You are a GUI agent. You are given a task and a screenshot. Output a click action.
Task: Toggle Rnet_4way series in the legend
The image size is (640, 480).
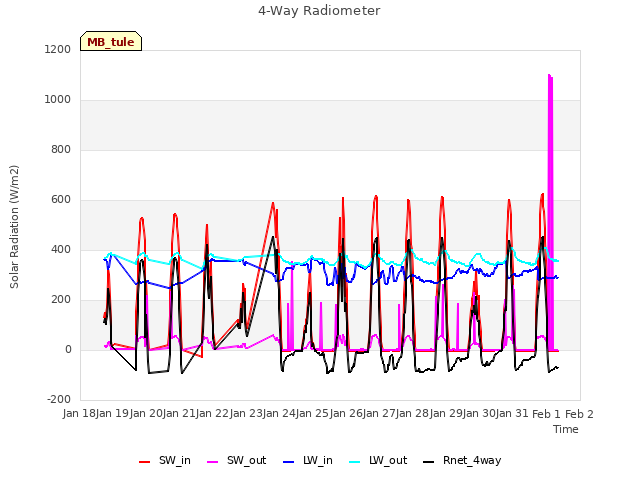pos(462,460)
